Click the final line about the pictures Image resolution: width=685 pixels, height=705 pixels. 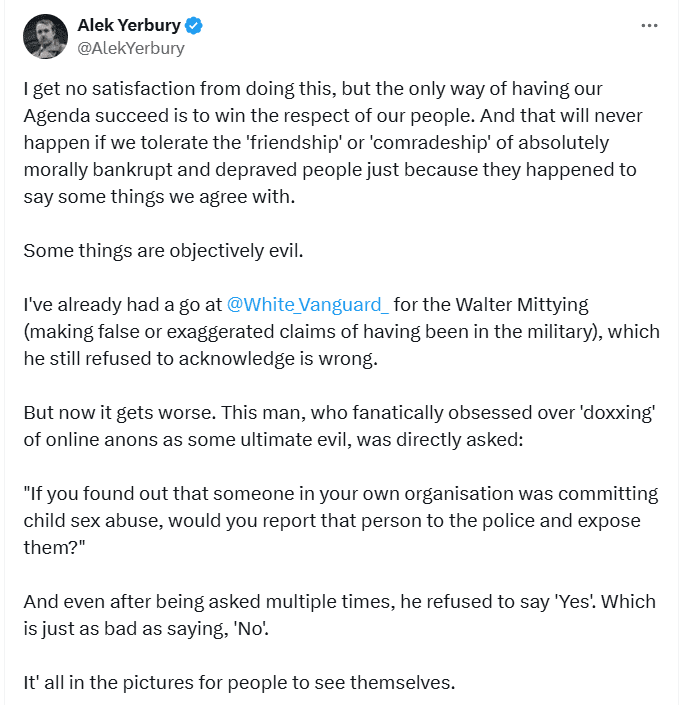[239, 683]
